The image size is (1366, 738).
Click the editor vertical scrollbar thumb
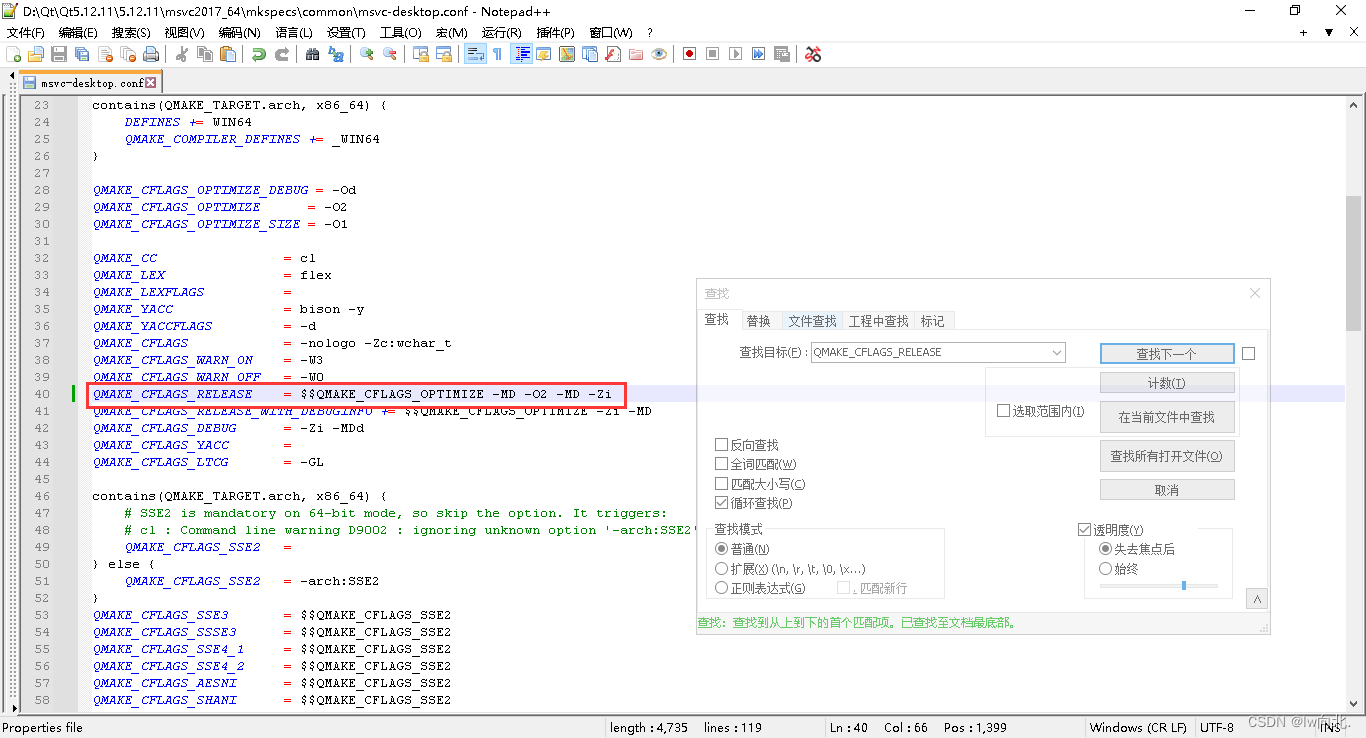click(1353, 263)
